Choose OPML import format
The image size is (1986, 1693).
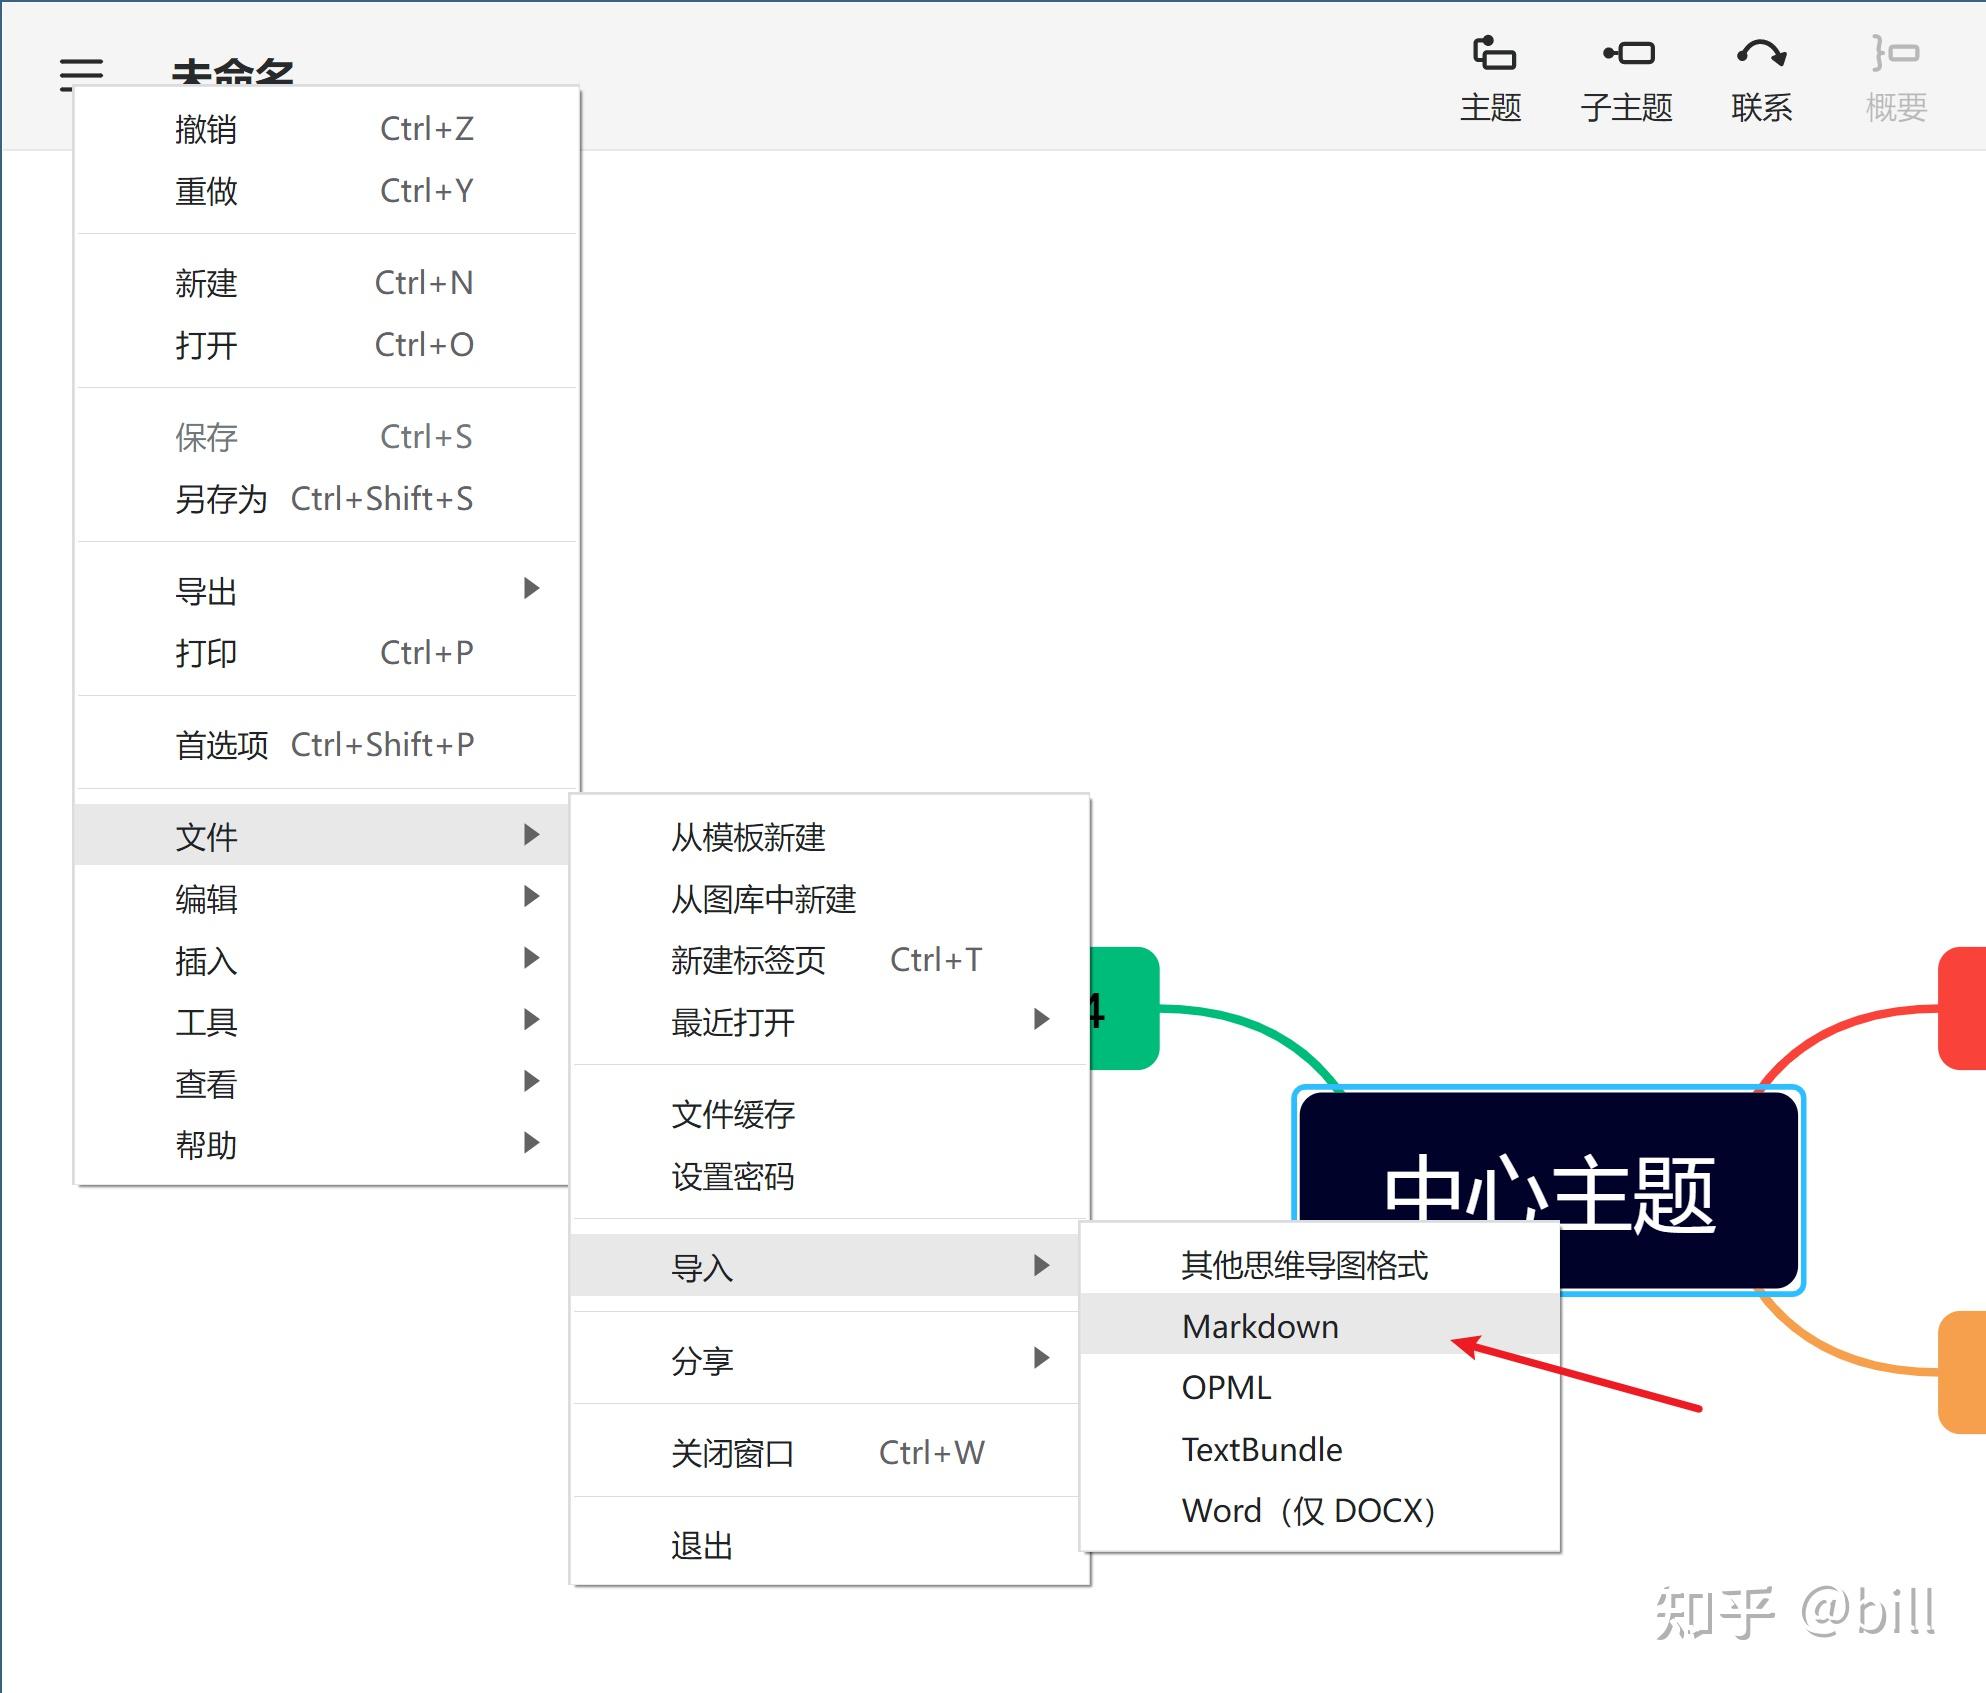point(1225,1387)
